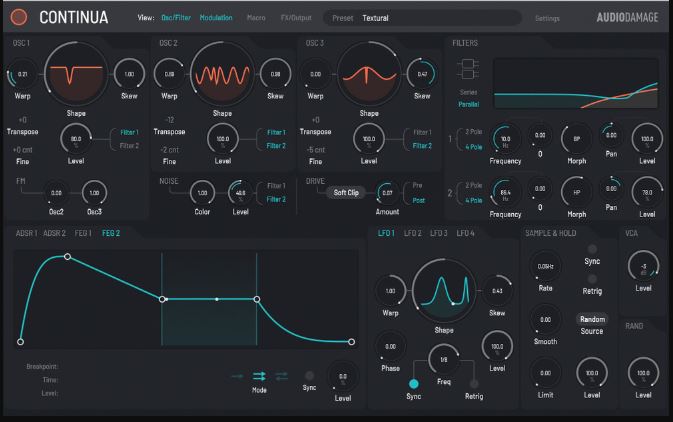Toggle OSC 2 routing to Filter 2
The width and height of the screenshot is (673, 422).
point(276,146)
